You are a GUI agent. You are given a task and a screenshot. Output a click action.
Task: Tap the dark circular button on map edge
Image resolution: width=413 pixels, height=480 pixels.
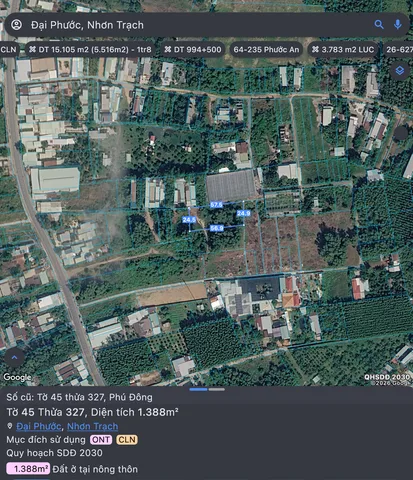pos(401,133)
